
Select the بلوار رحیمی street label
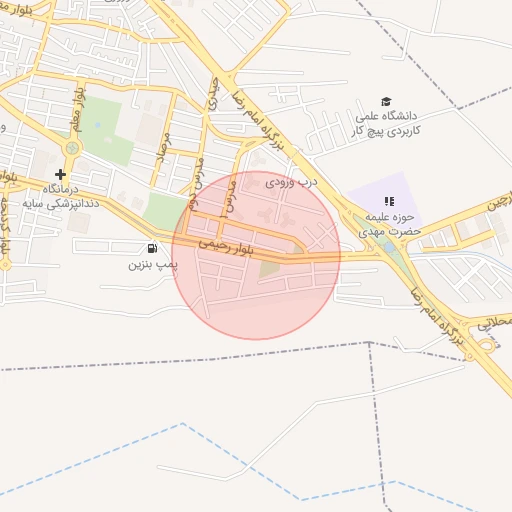click(226, 247)
